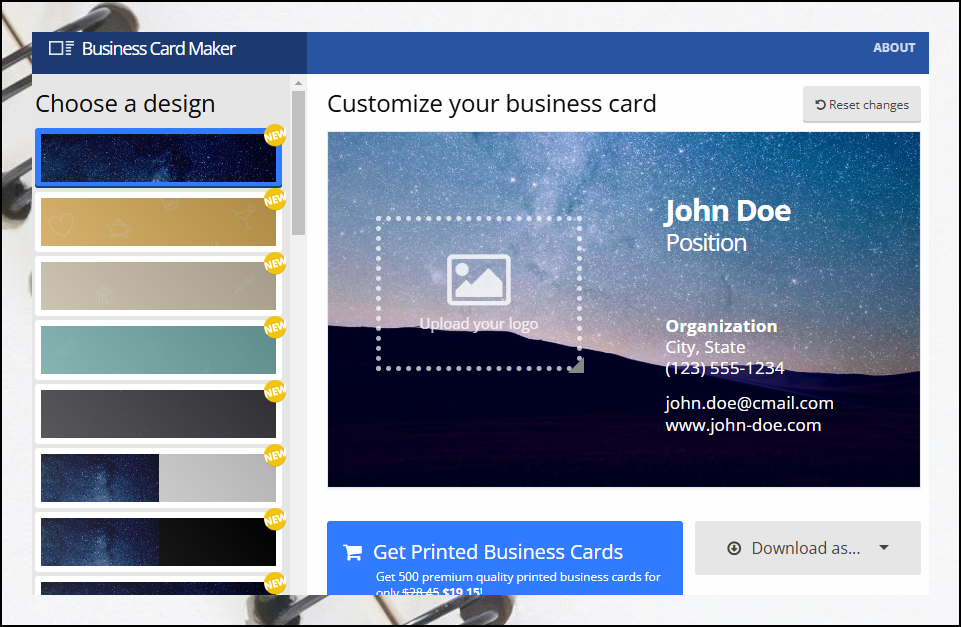Image resolution: width=961 pixels, height=627 pixels.
Task: Edit the phone number (123) 555-1234
Action: pyautogui.click(x=725, y=368)
